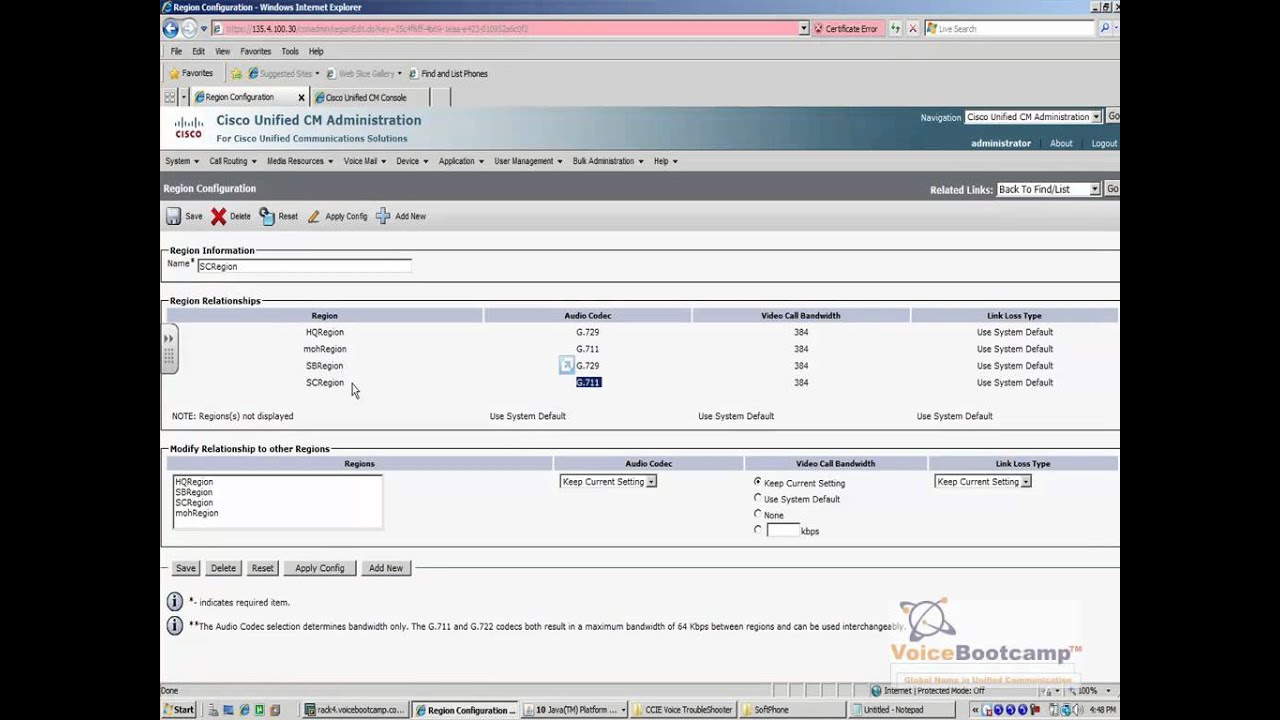Open the search provider dropdown arrow
The width and height of the screenshot is (1280, 720).
tap(1118, 29)
